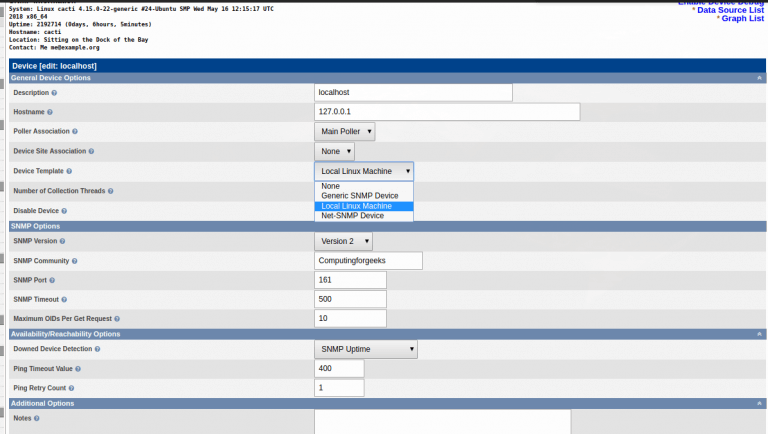The image size is (768, 434).
Task: Click the help icon beside SNMP Community
Action: [75, 261]
